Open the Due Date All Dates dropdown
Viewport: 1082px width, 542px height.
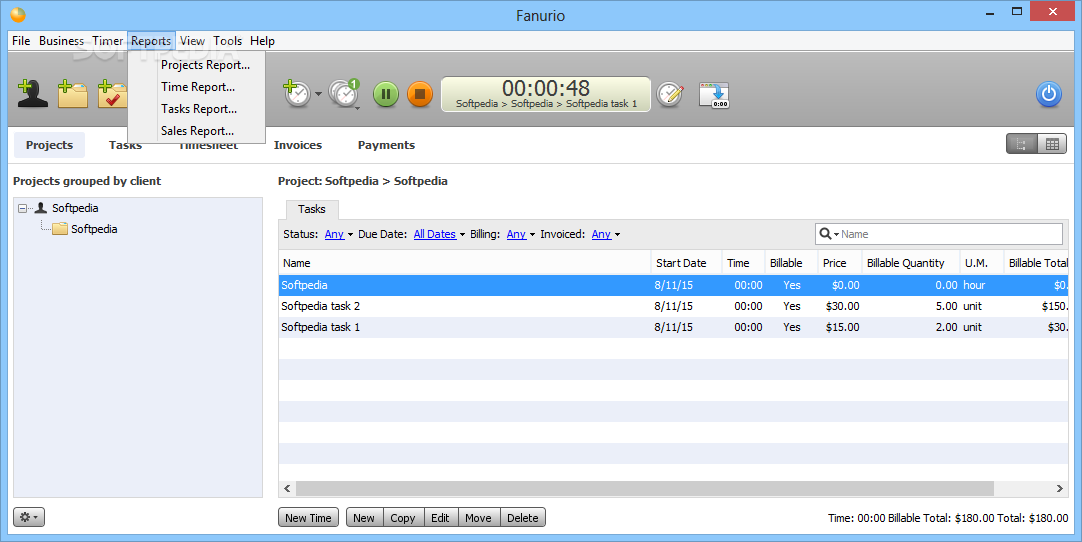(x=439, y=234)
